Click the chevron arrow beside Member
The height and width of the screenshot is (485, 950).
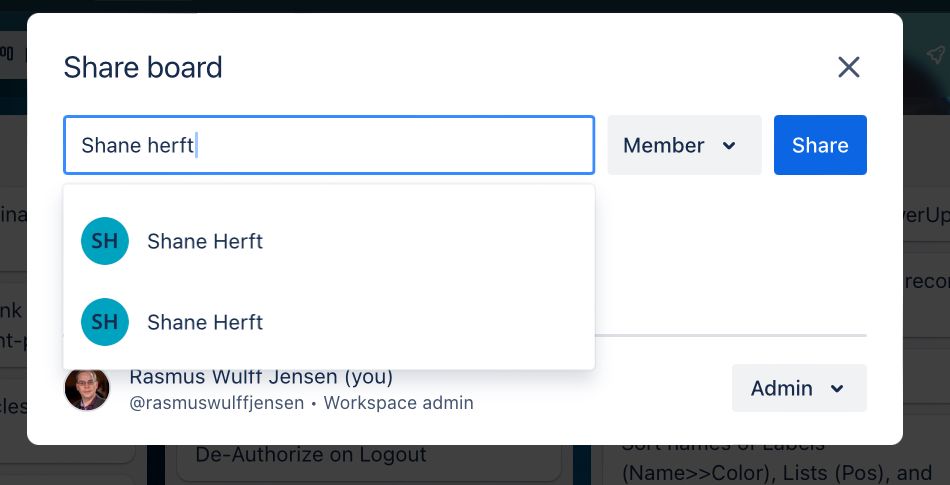729,146
